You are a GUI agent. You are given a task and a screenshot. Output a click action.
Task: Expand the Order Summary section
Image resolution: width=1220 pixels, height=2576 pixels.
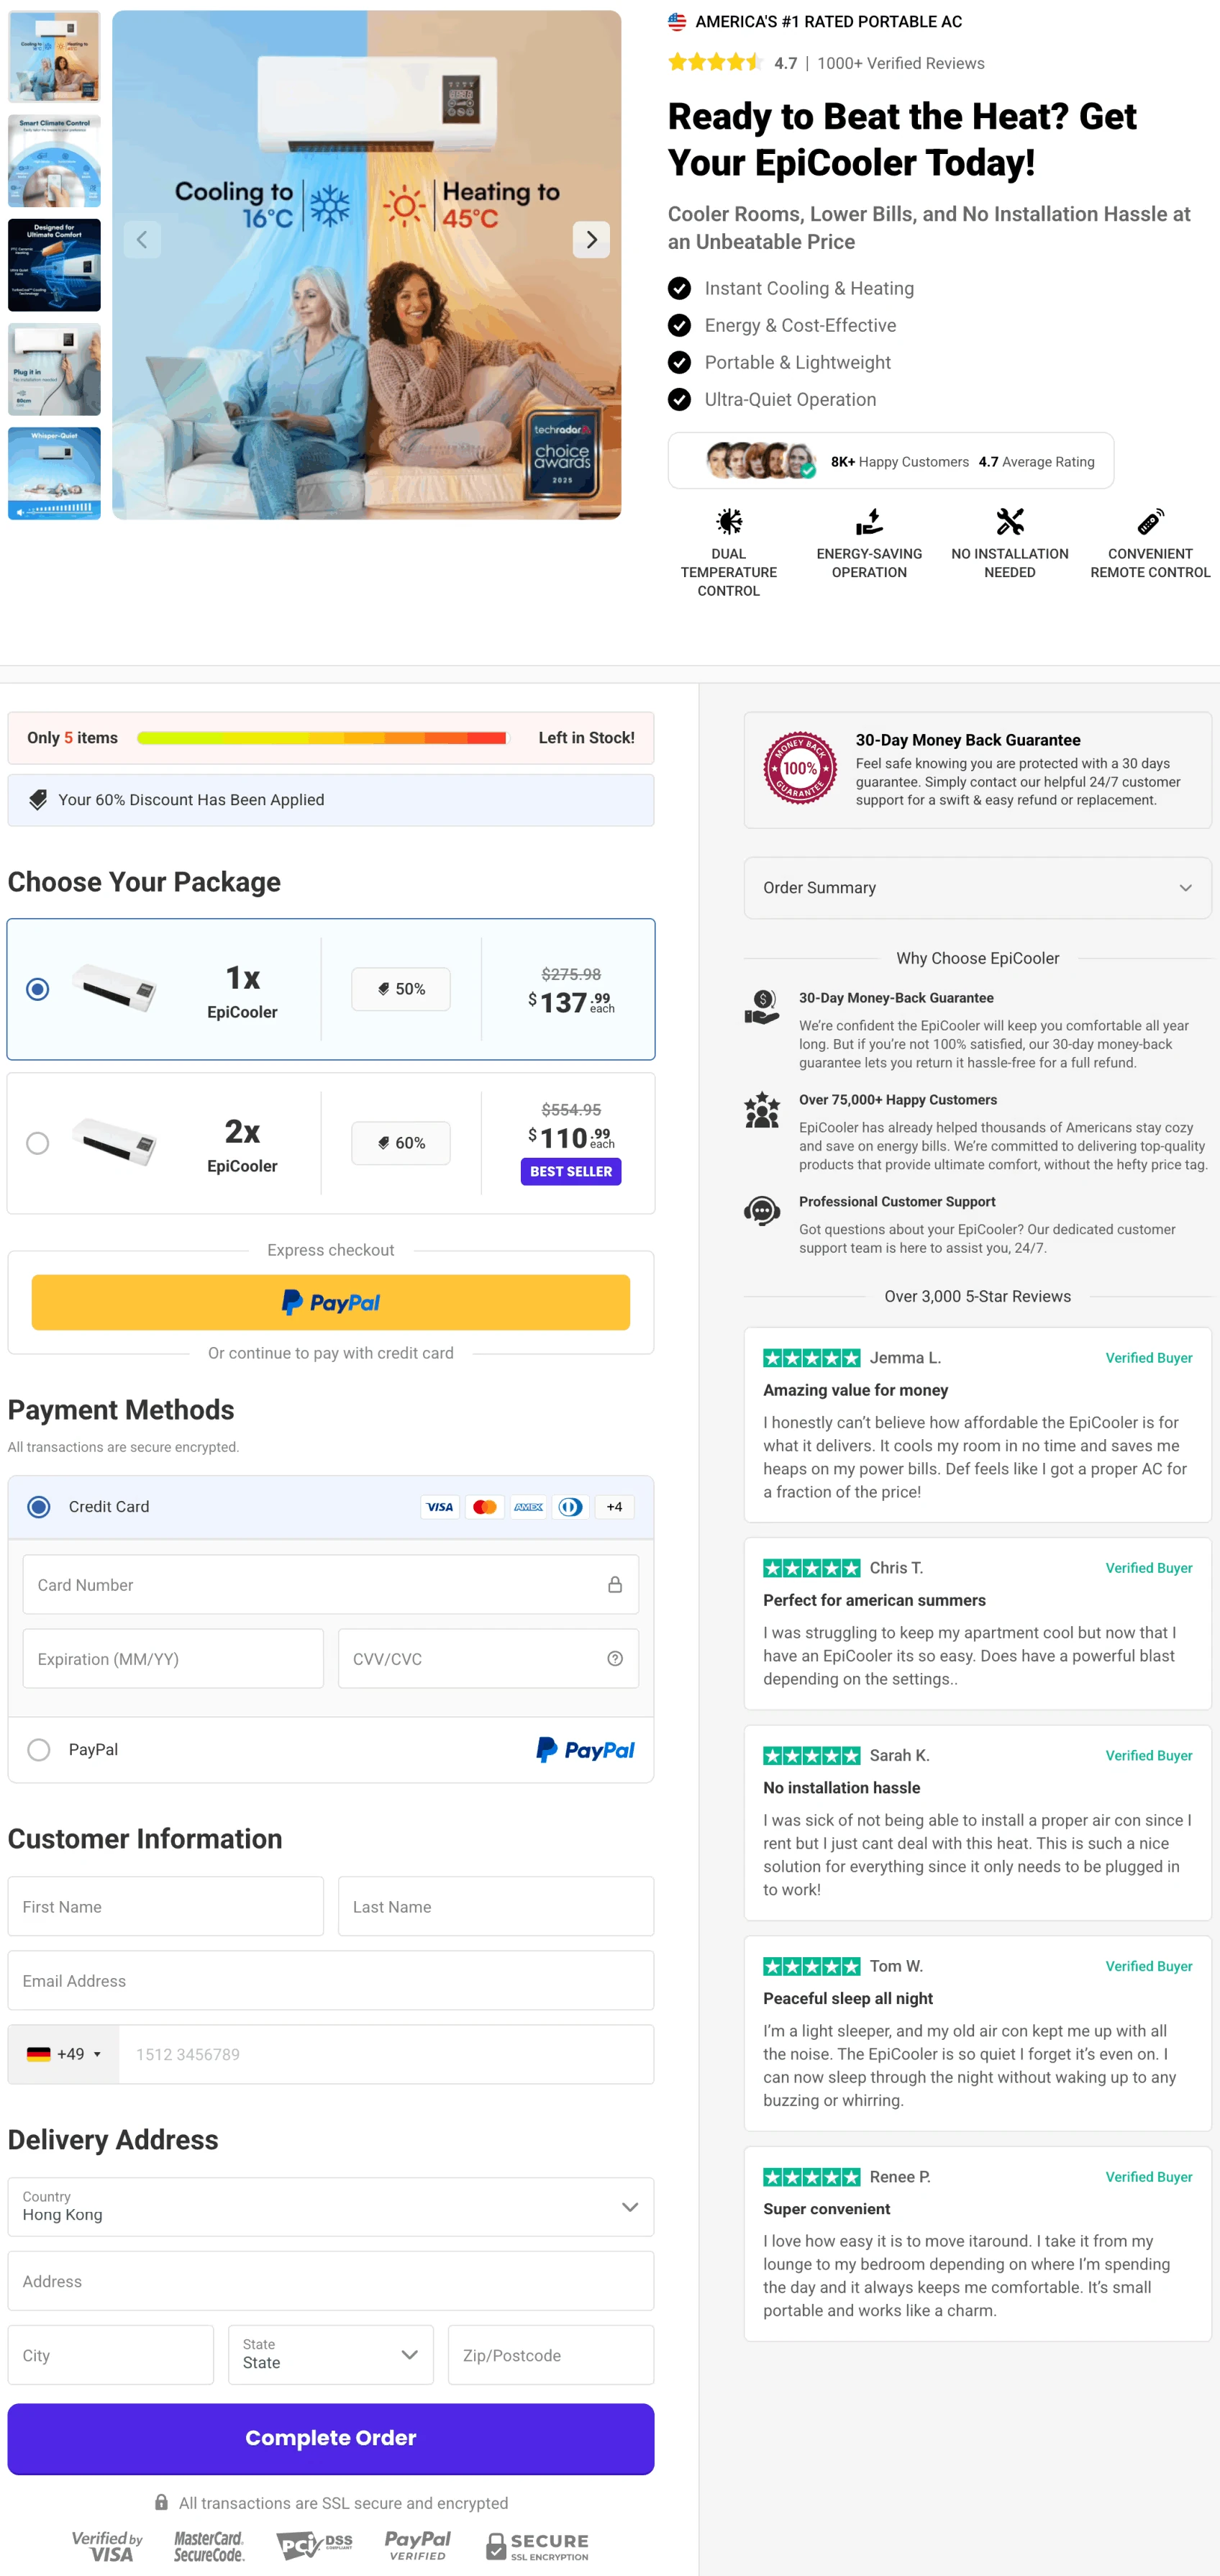(978, 887)
